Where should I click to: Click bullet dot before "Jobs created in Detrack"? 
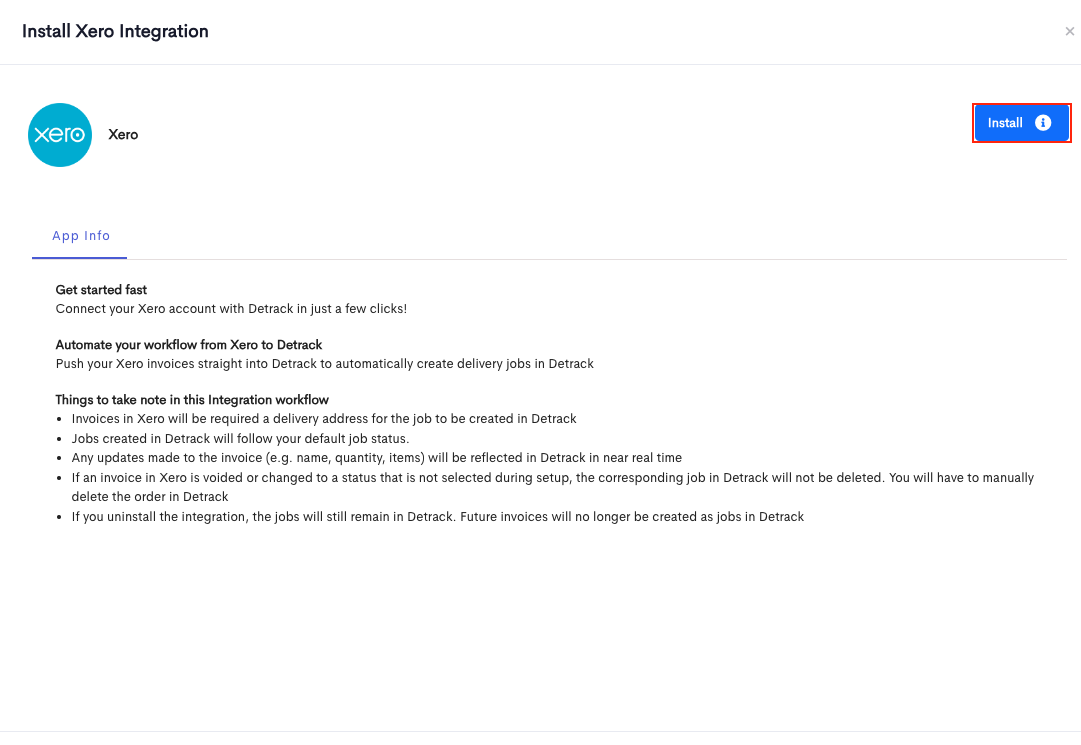61,439
